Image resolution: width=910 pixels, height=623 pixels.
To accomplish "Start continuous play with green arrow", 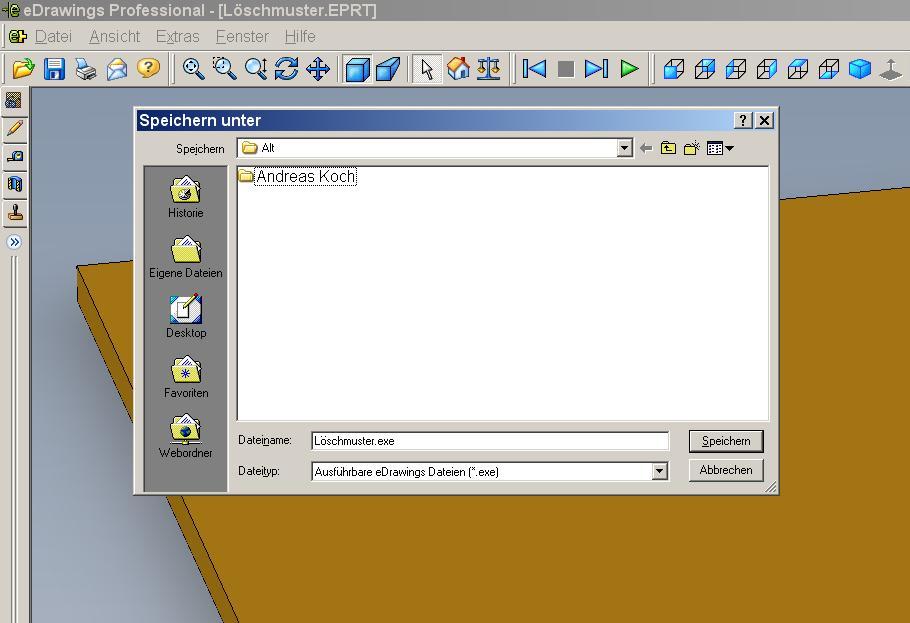I will pos(629,69).
